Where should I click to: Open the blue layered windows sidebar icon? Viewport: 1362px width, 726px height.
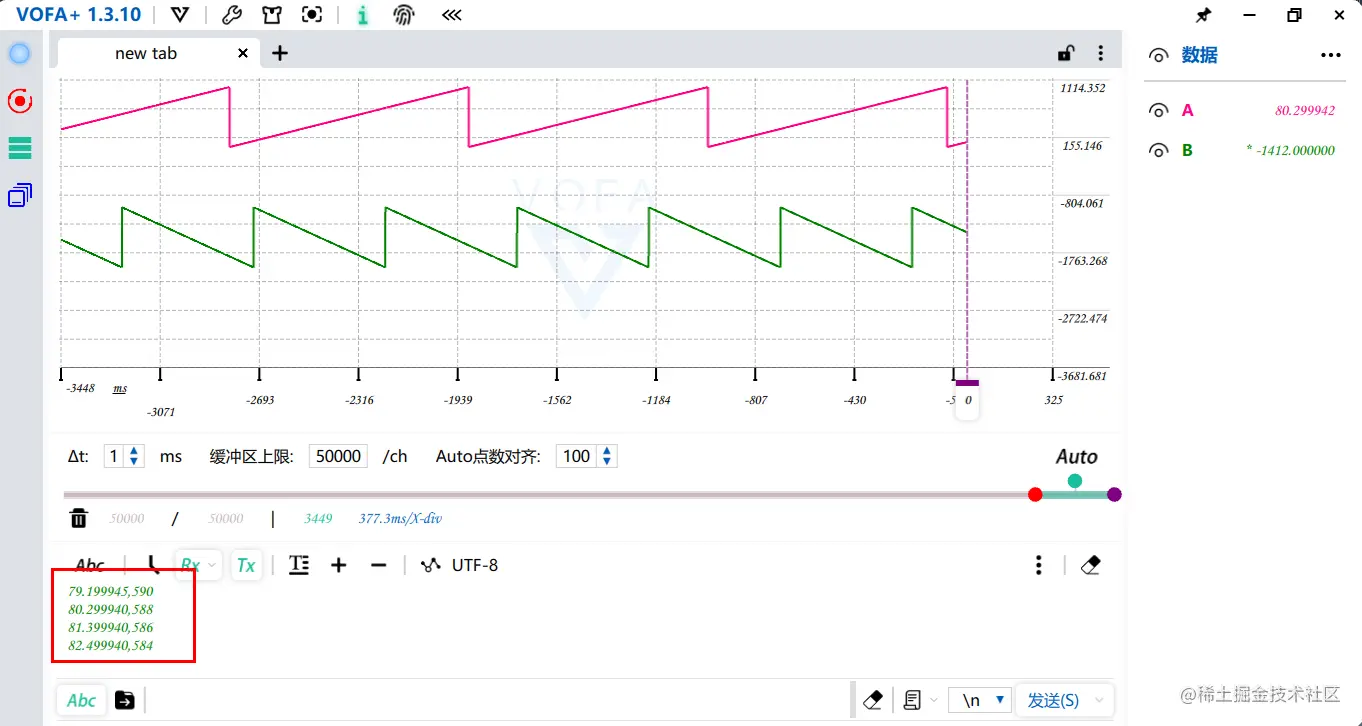[20, 196]
